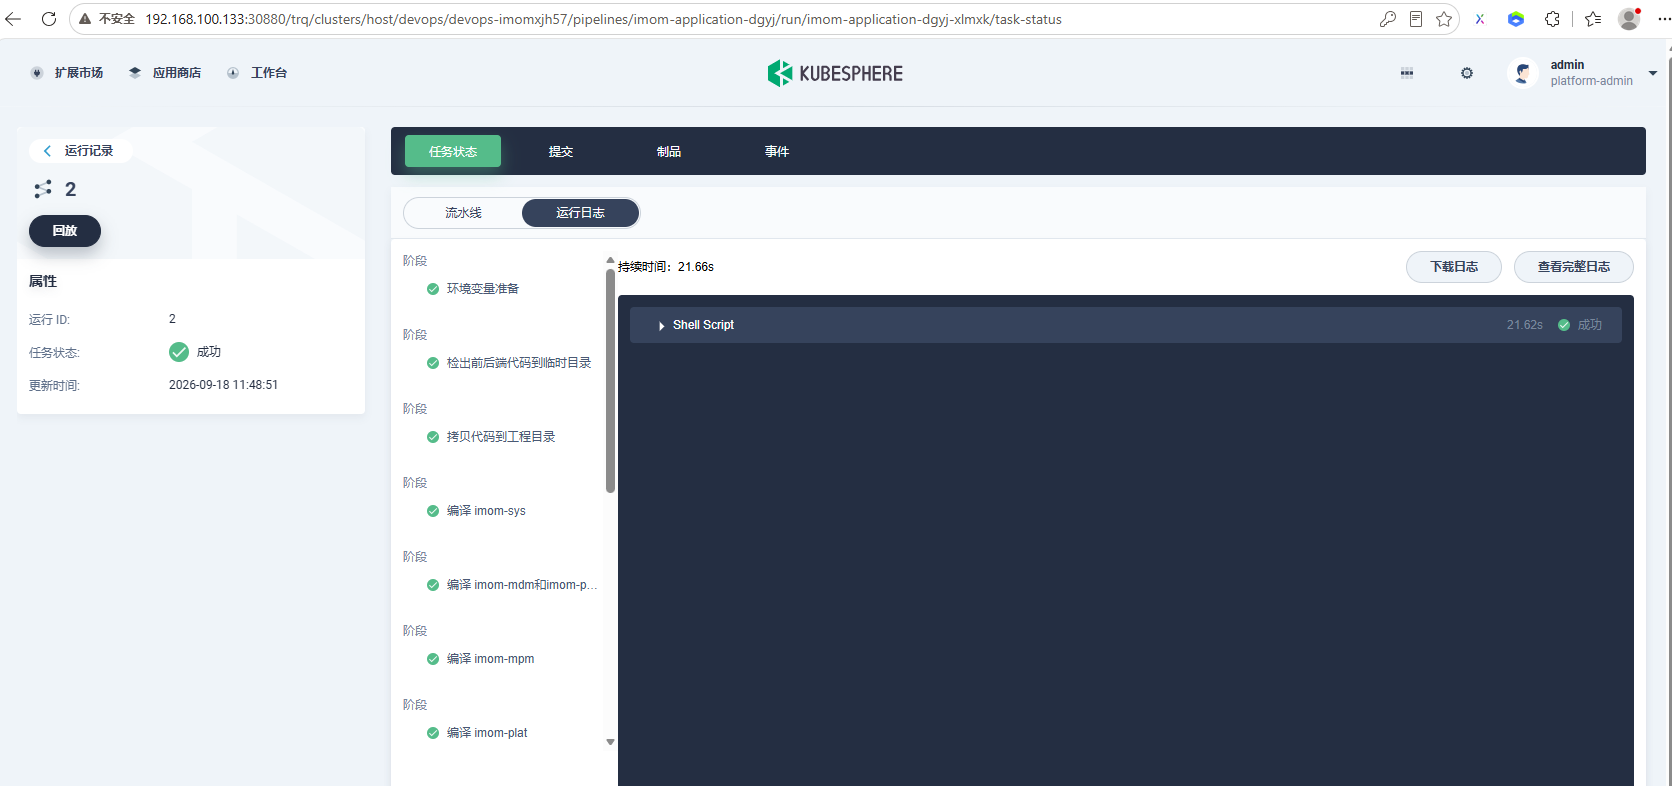The width and height of the screenshot is (1672, 786).
Task: Open browser favorites list icon
Action: pyautogui.click(x=1593, y=19)
